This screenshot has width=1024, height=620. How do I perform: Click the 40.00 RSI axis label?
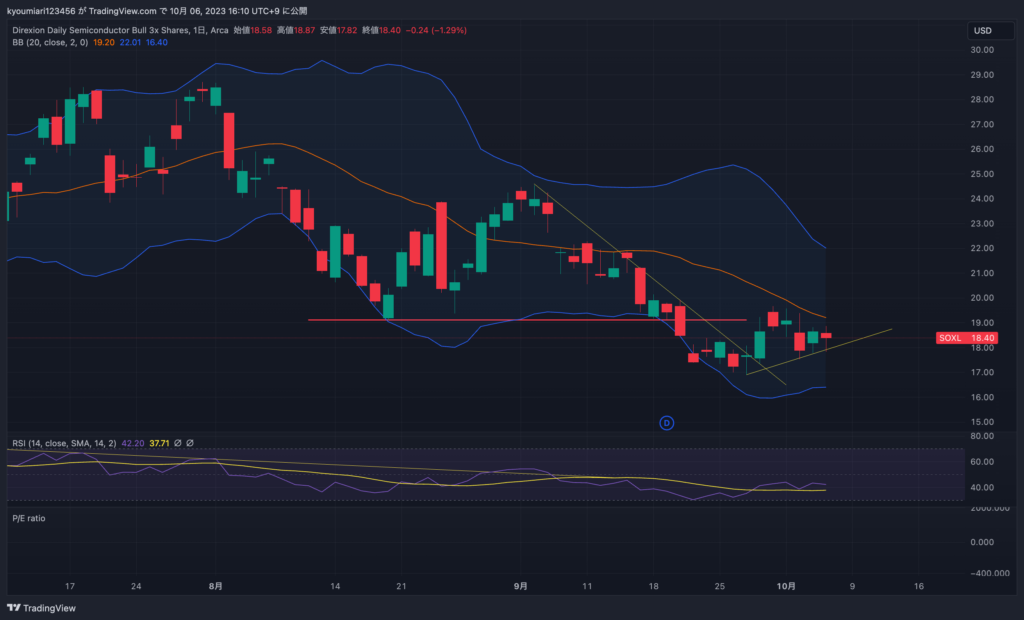(x=982, y=487)
